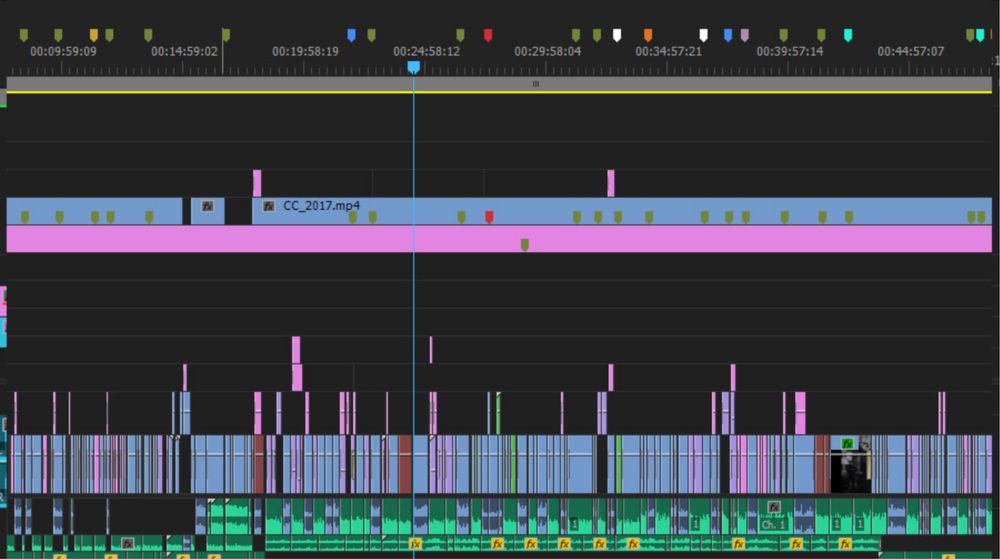Click the red clip marker on the CC_2017.mp4 clip

pyautogui.click(x=489, y=217)
